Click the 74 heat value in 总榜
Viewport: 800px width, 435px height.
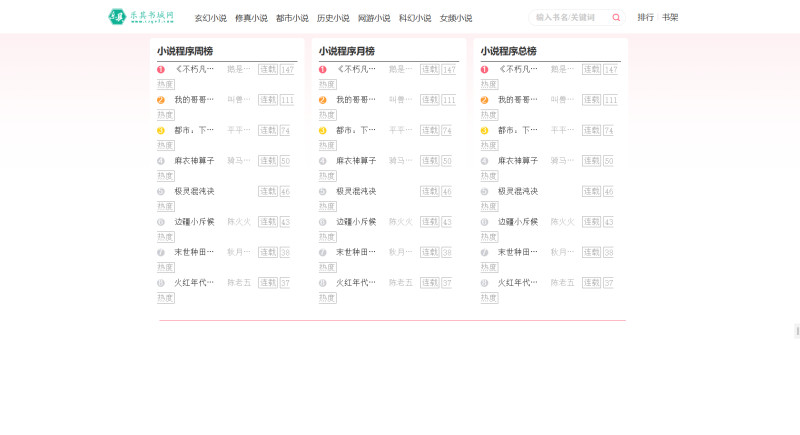608,131
